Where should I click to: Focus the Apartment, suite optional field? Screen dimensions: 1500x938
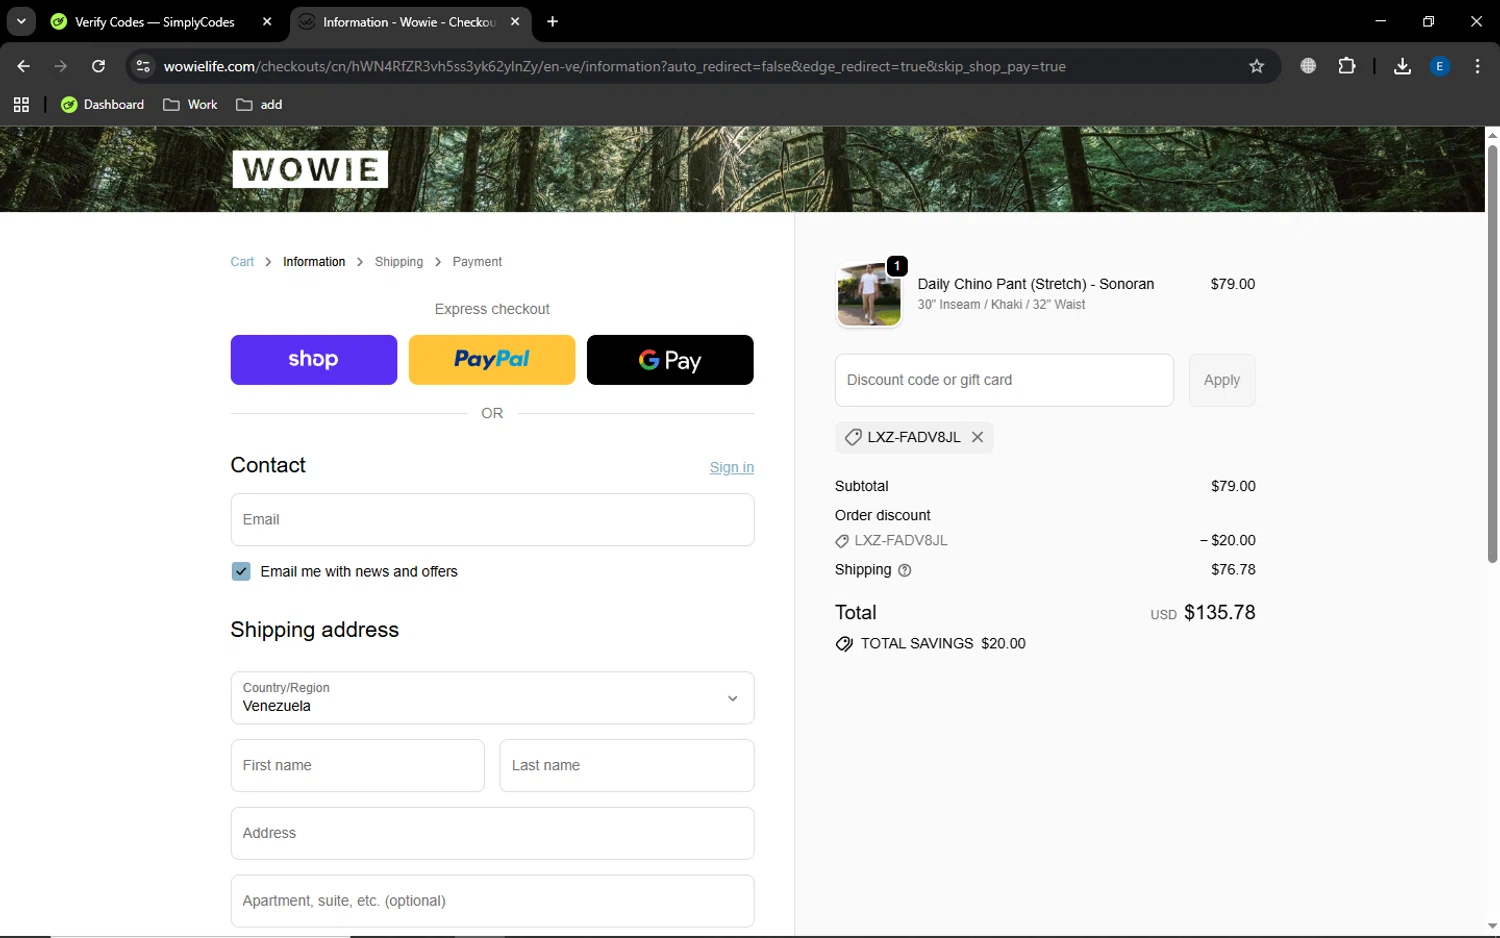click(492, 901)
